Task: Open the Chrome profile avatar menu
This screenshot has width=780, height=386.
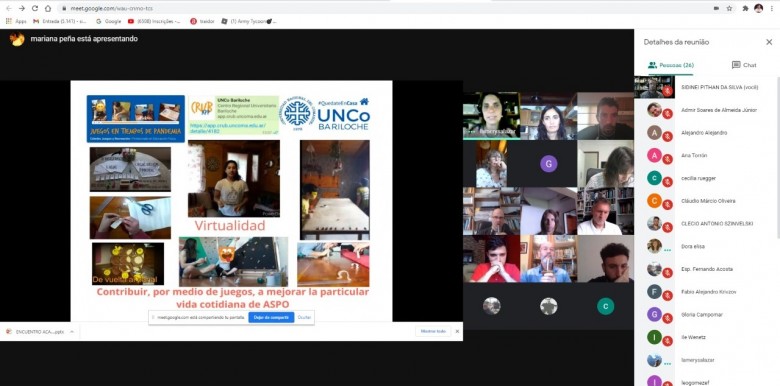Action: click(758, 8)
